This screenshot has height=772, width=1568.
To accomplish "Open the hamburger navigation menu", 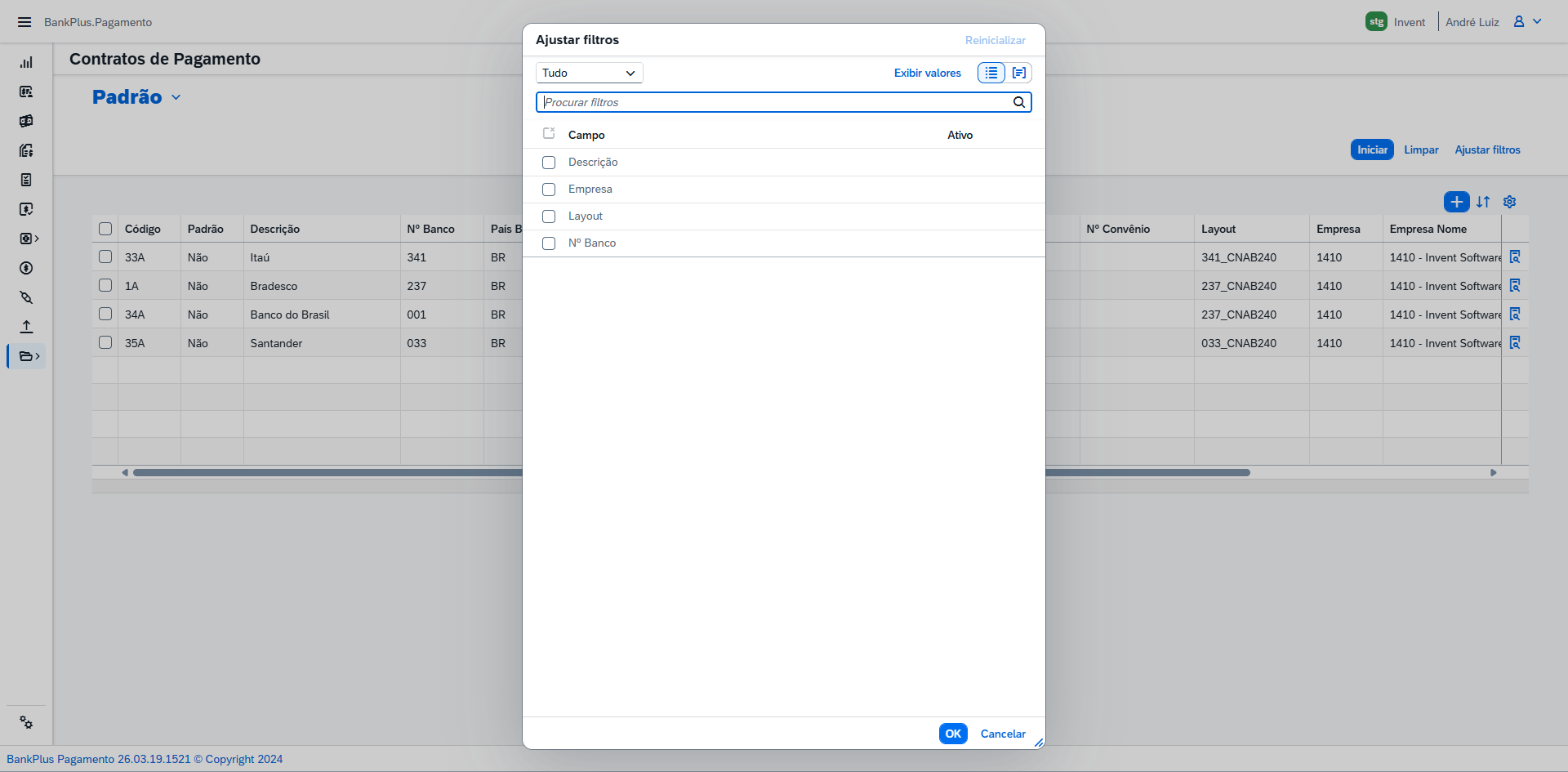I will [x=25, y=22].
